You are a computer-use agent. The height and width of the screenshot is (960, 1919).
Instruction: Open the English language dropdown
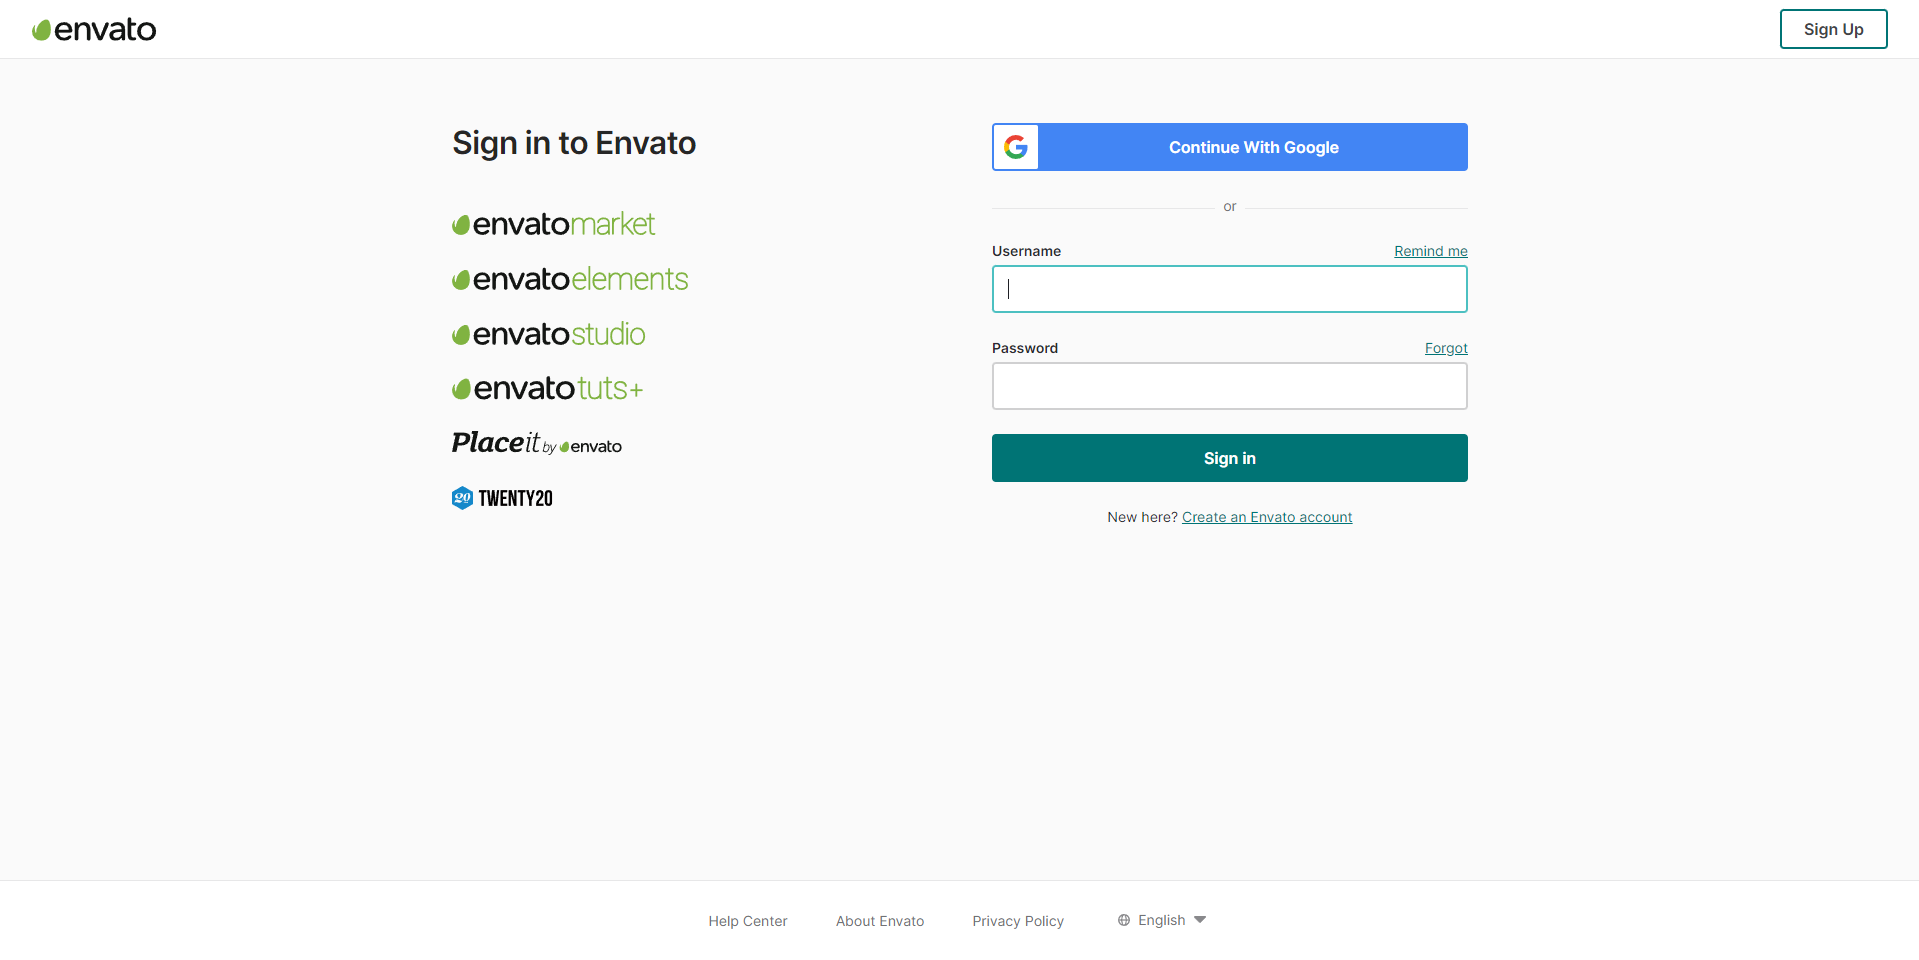(x=1161, y=919)
